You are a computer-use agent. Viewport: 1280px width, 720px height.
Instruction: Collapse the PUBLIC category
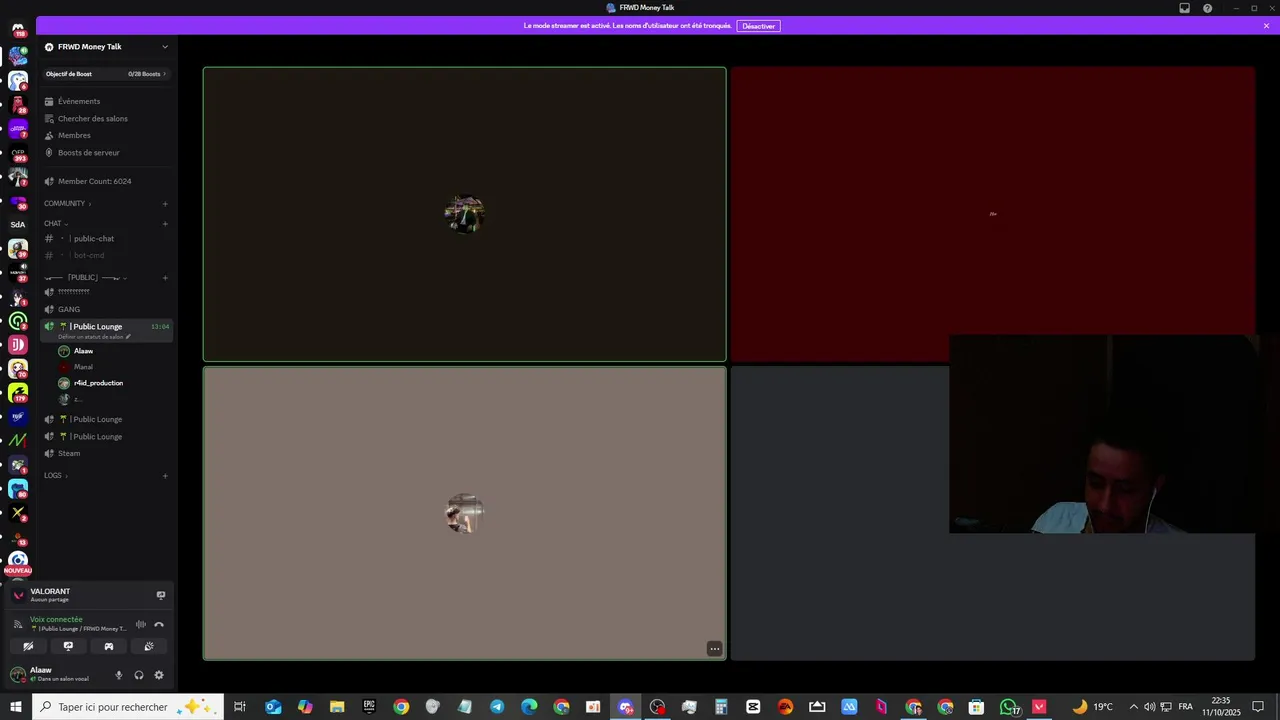(x=86, y=277)
